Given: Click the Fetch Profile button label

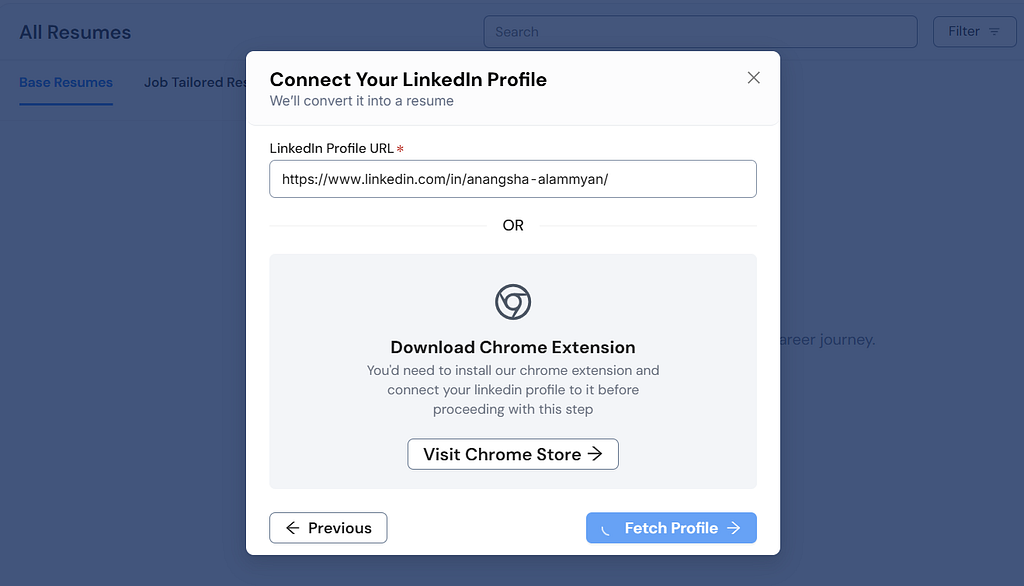Looking at the screenshot, I should click(671, 528).
